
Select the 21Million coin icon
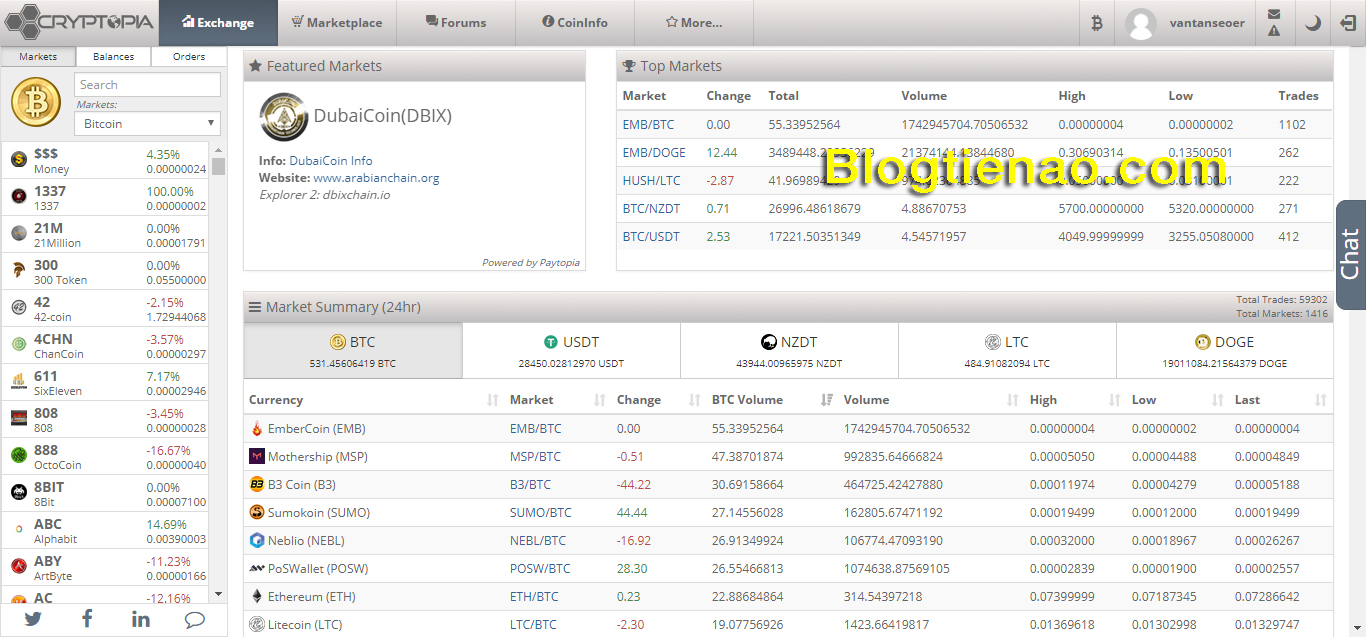19,234
